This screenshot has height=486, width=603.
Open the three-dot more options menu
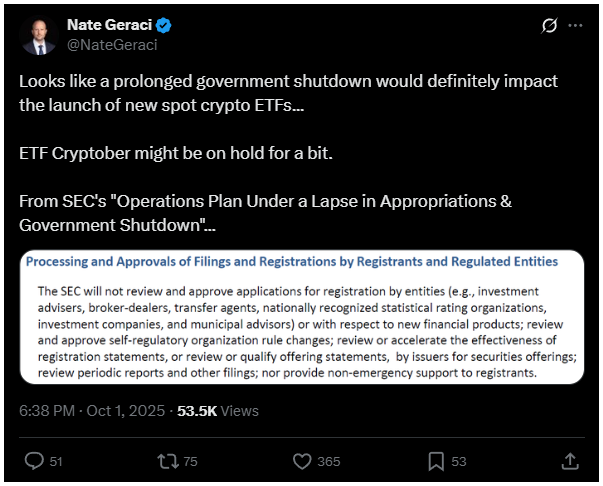pyautogui.click(x=575, y=25)
